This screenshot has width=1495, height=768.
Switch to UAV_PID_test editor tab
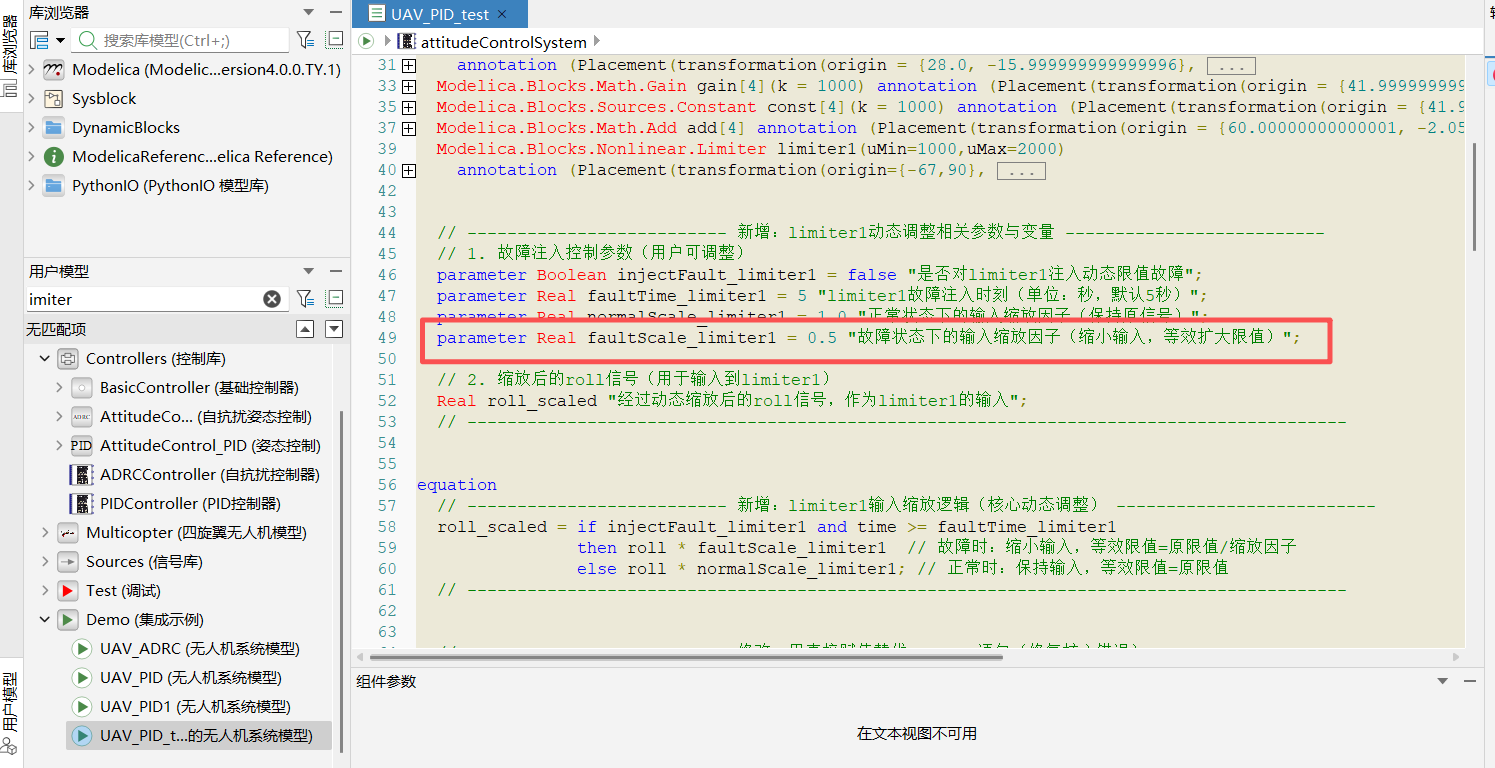tap(440, 14)
